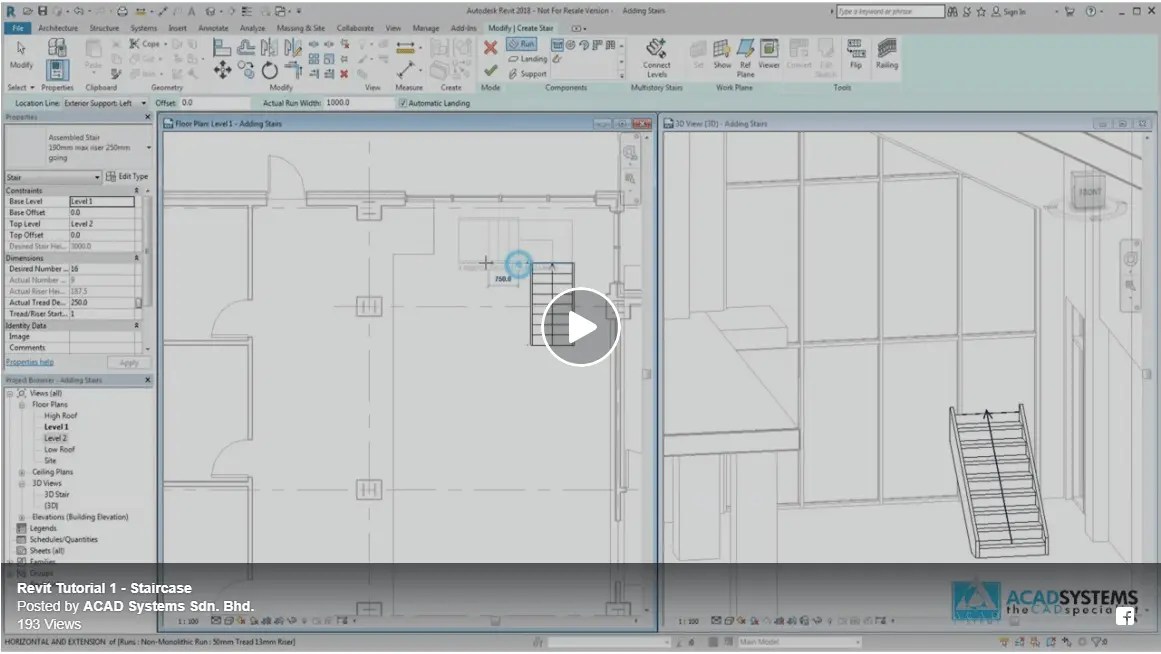
Task: Click the search binoculars icon
Action: (952, 11)
